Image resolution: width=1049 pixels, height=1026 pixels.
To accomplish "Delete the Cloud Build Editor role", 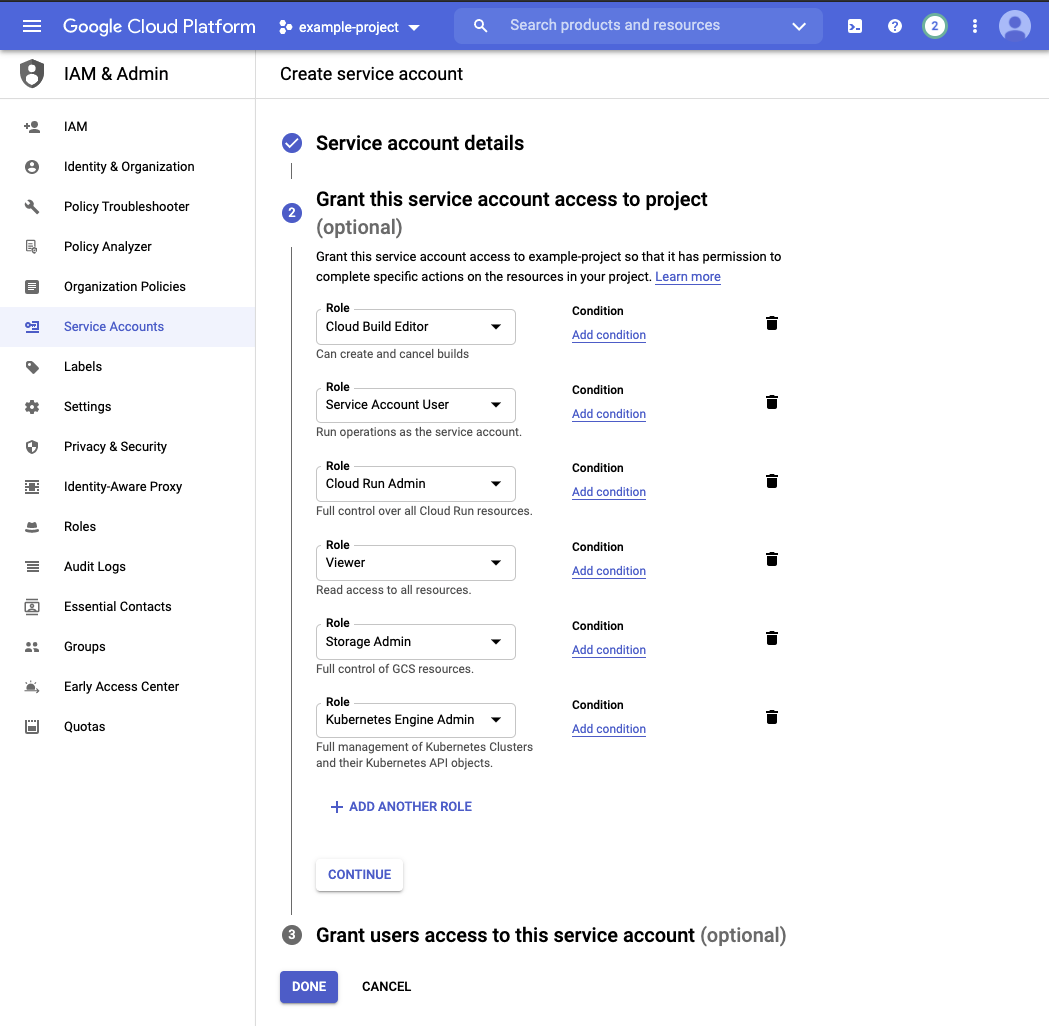I will [x=771, y=323].
